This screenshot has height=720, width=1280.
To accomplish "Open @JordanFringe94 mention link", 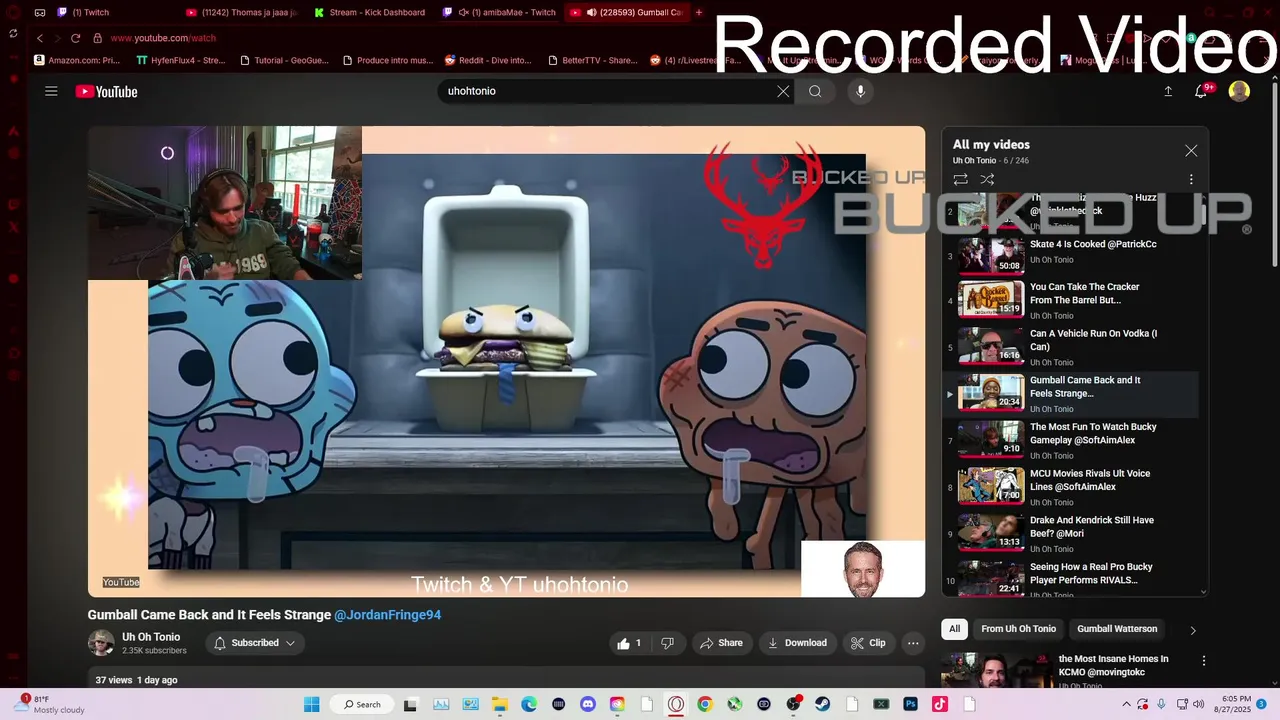I will click(387, 615).
